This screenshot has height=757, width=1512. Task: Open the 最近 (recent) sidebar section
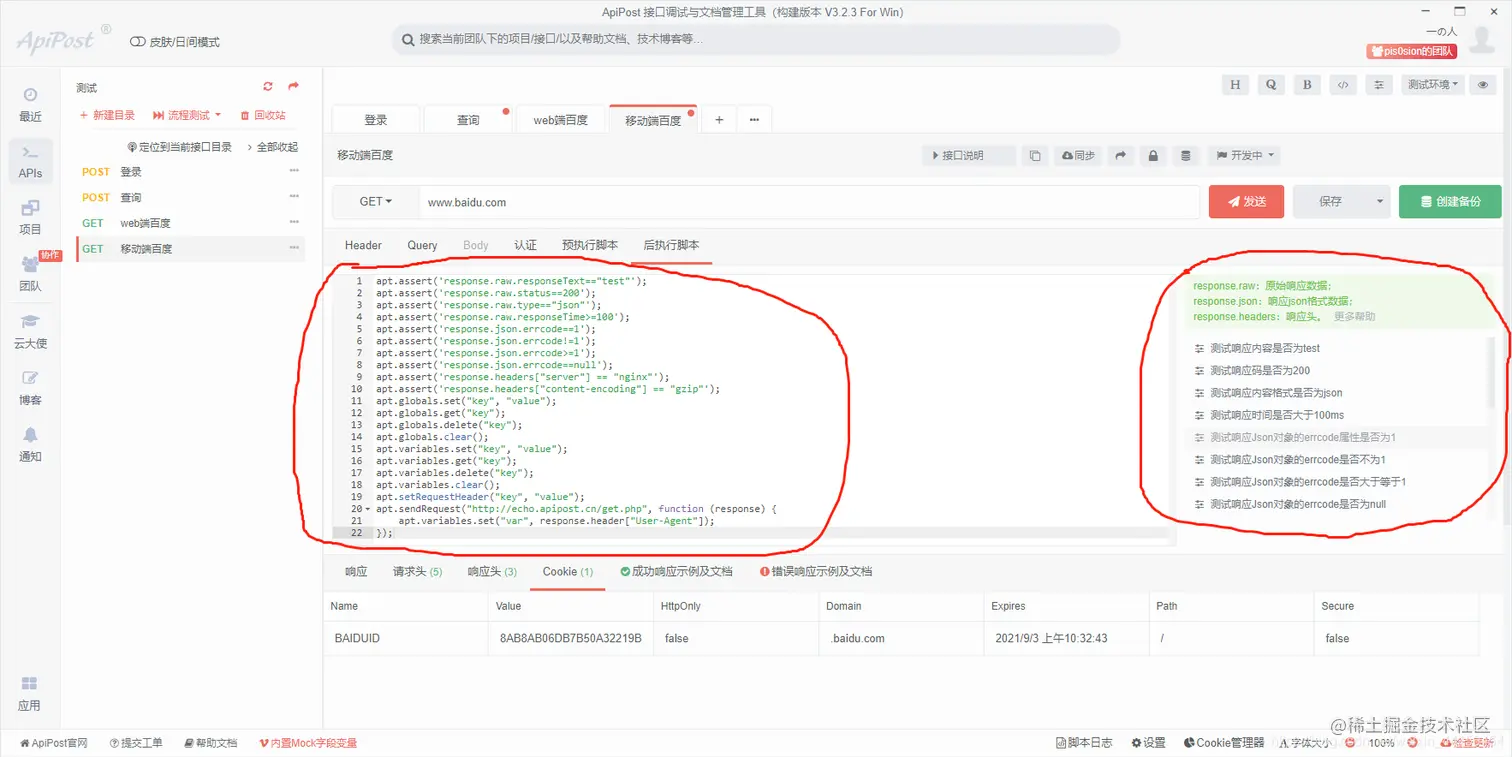30,104
